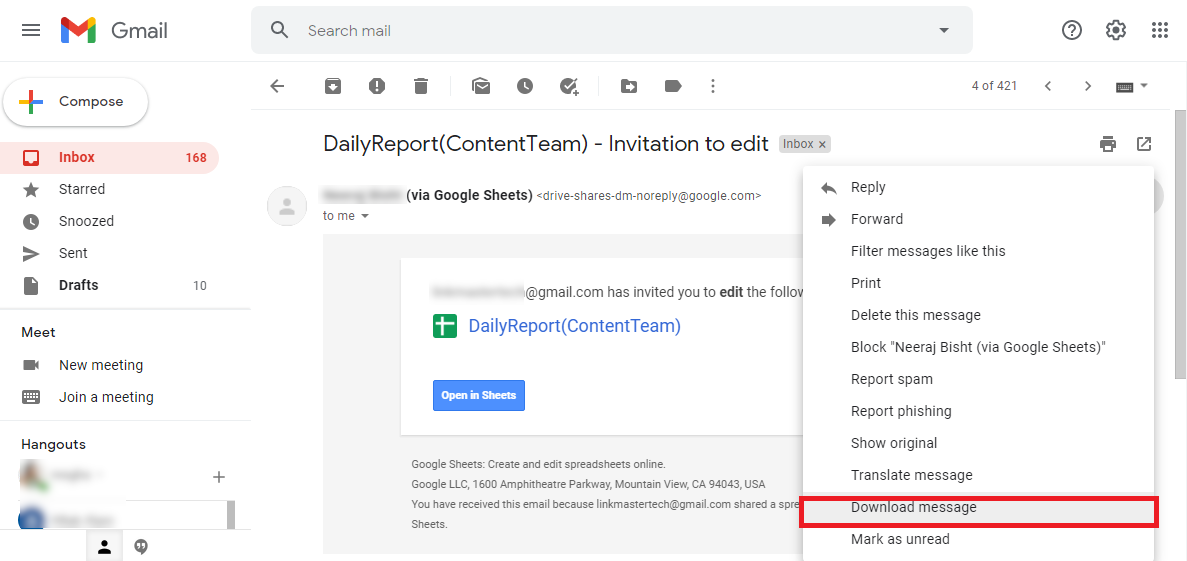Mark as unread envelope icon
The width and height of the screenshot is (1187, 561).
481,86
